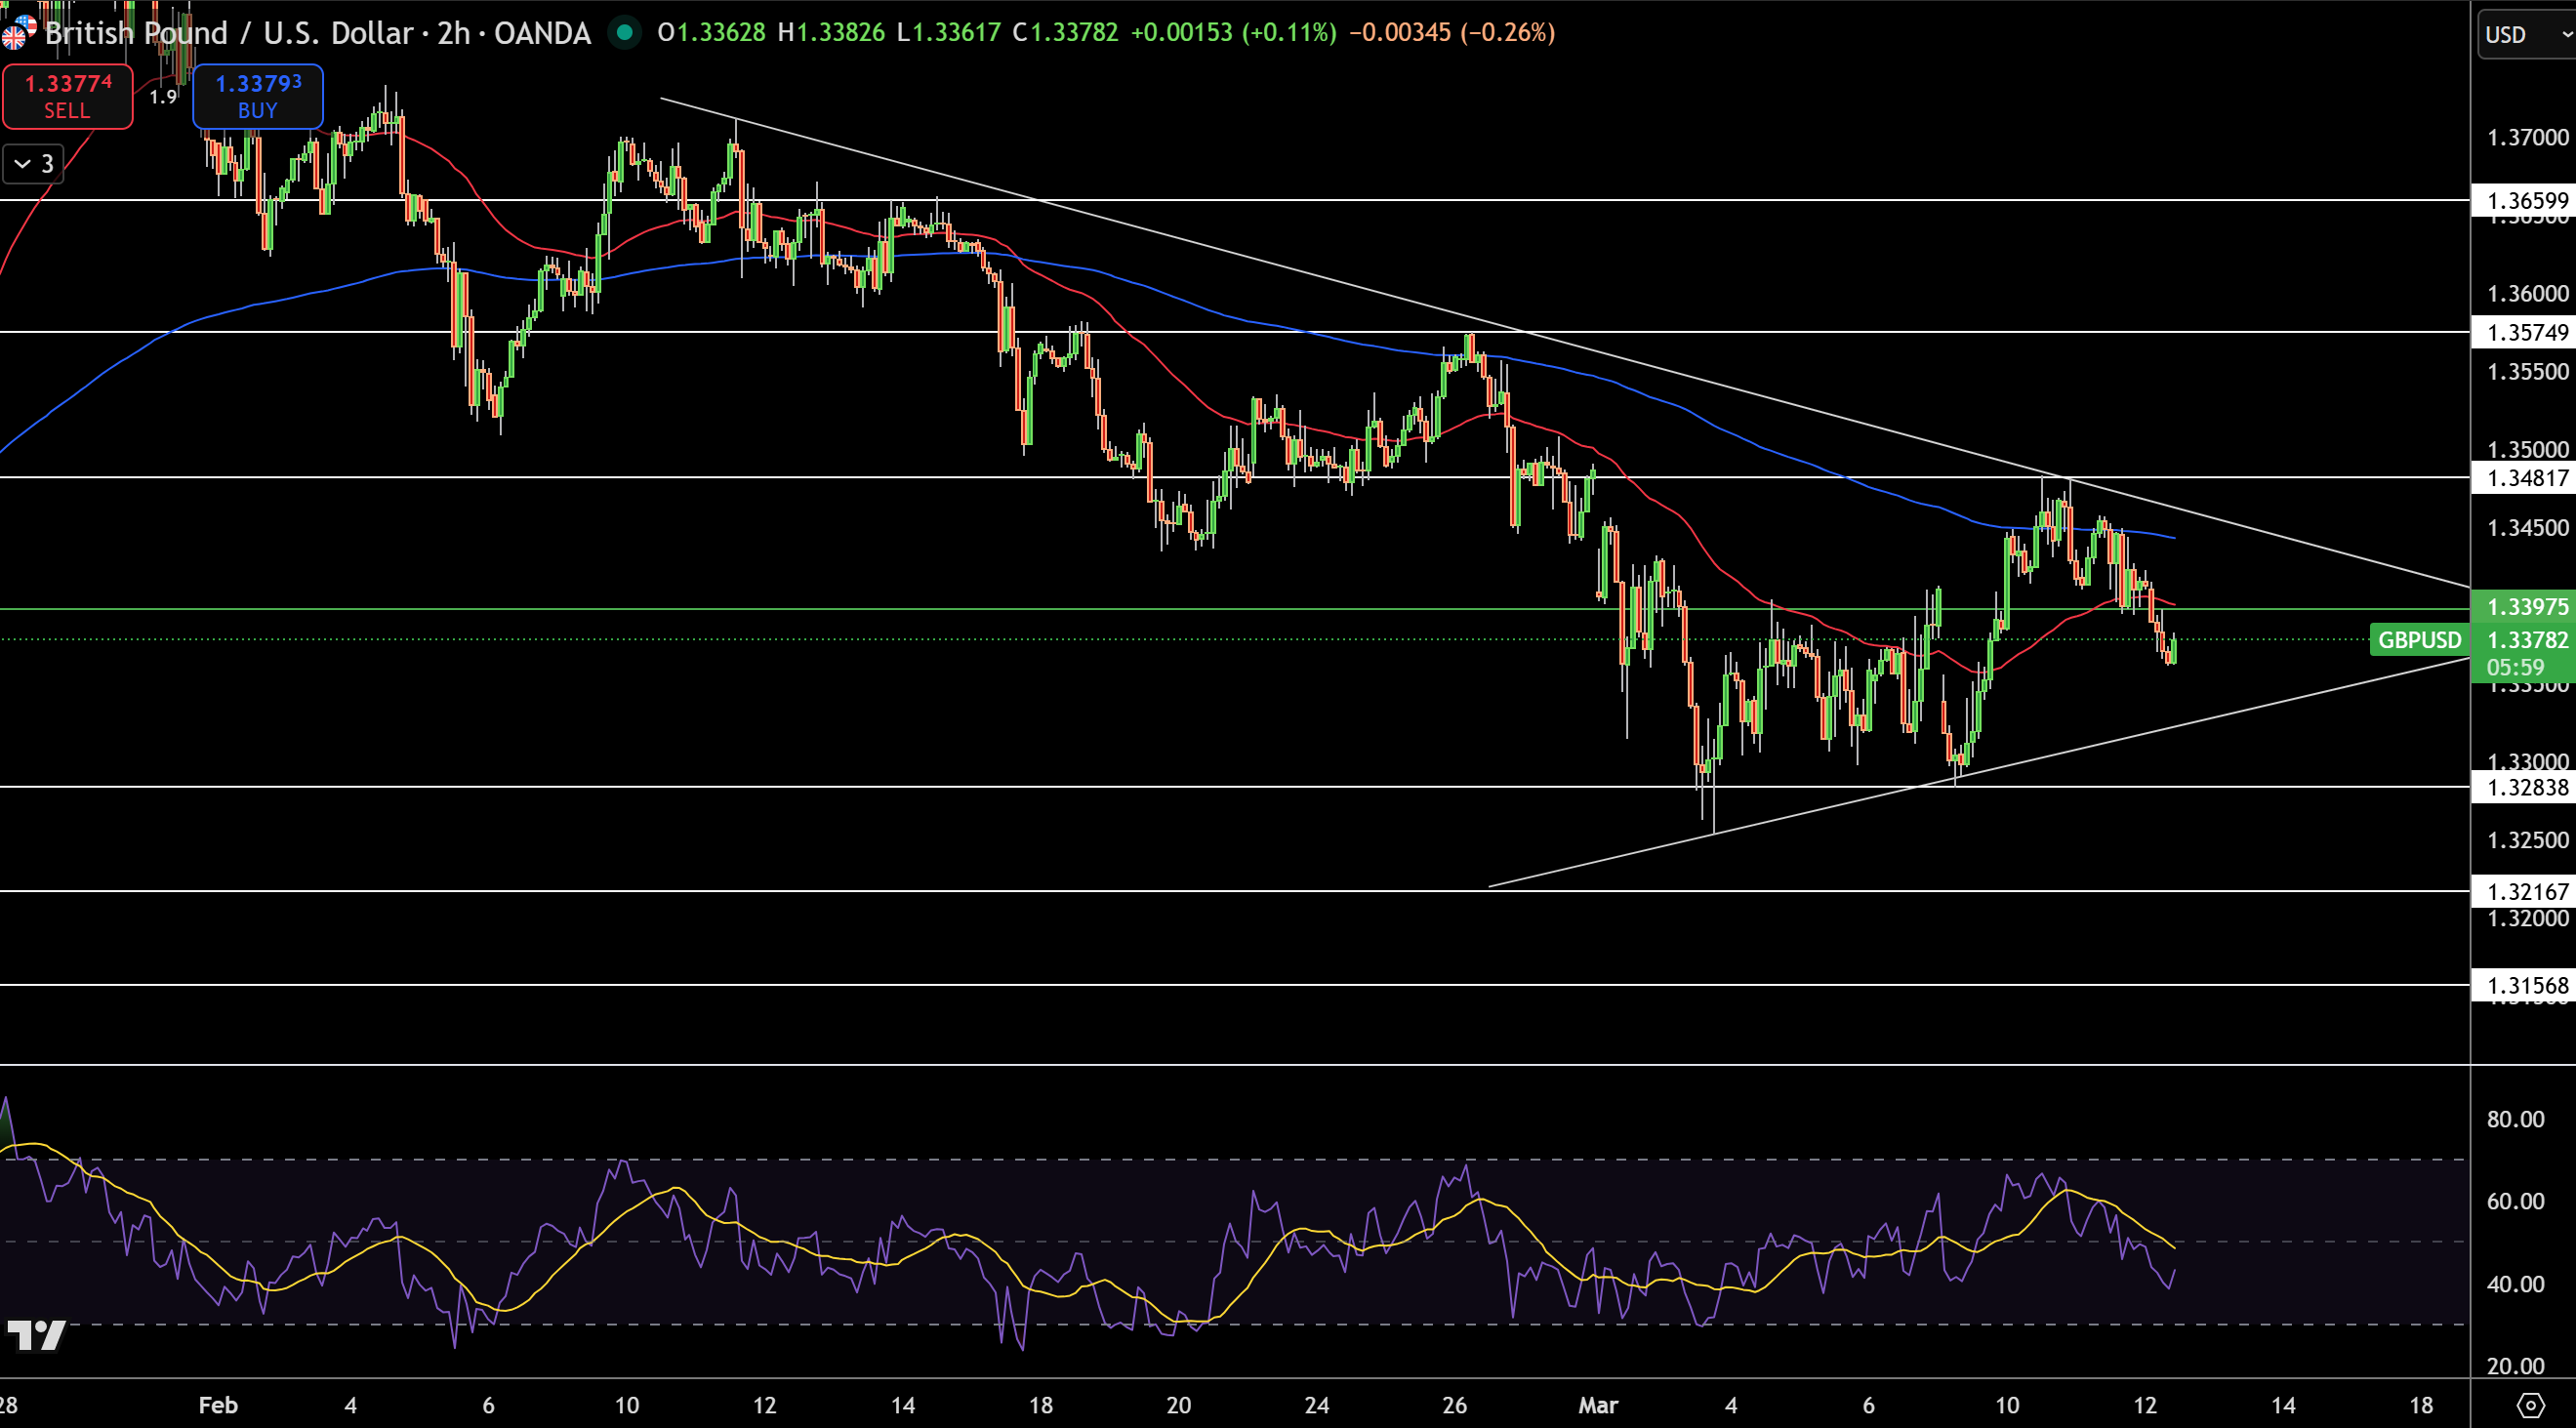The image size is (2576, 1428).
Task: Click the GBP/USD flag icon in the title
Action: [x=19, y=33]
